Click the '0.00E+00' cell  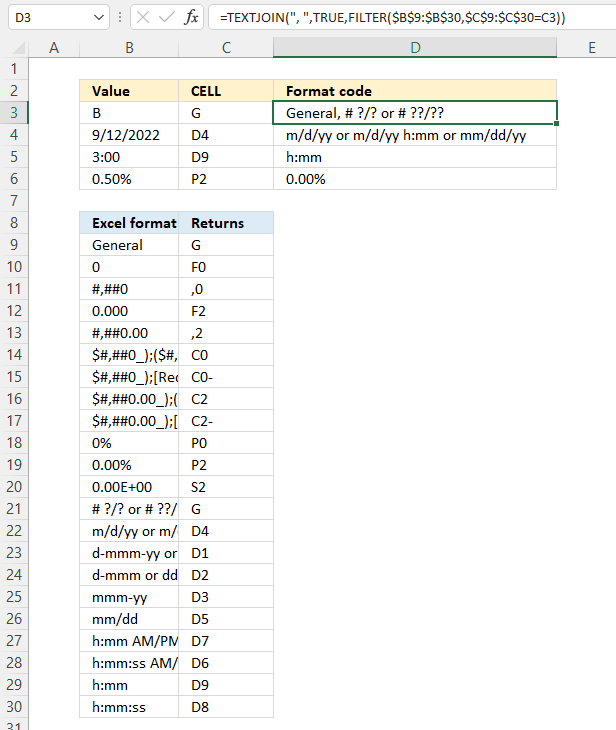click(x=129, y=487)
